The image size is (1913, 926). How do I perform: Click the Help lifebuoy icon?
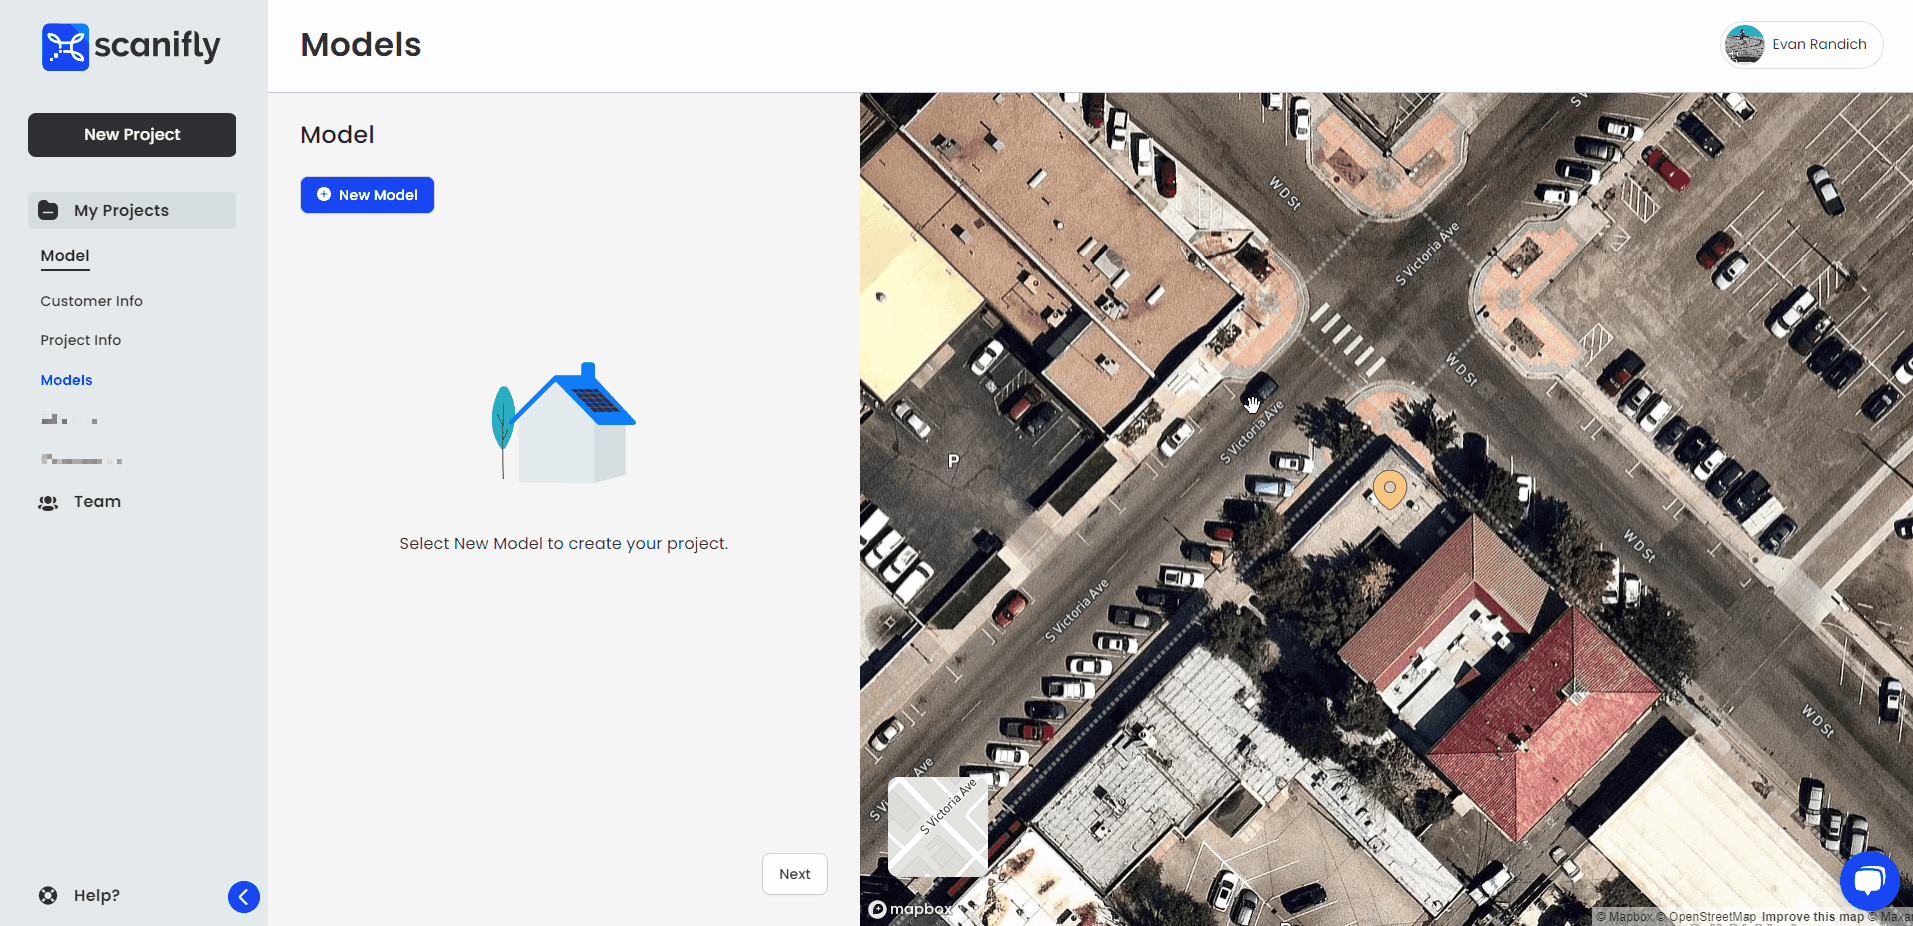[x=48, y=896]
